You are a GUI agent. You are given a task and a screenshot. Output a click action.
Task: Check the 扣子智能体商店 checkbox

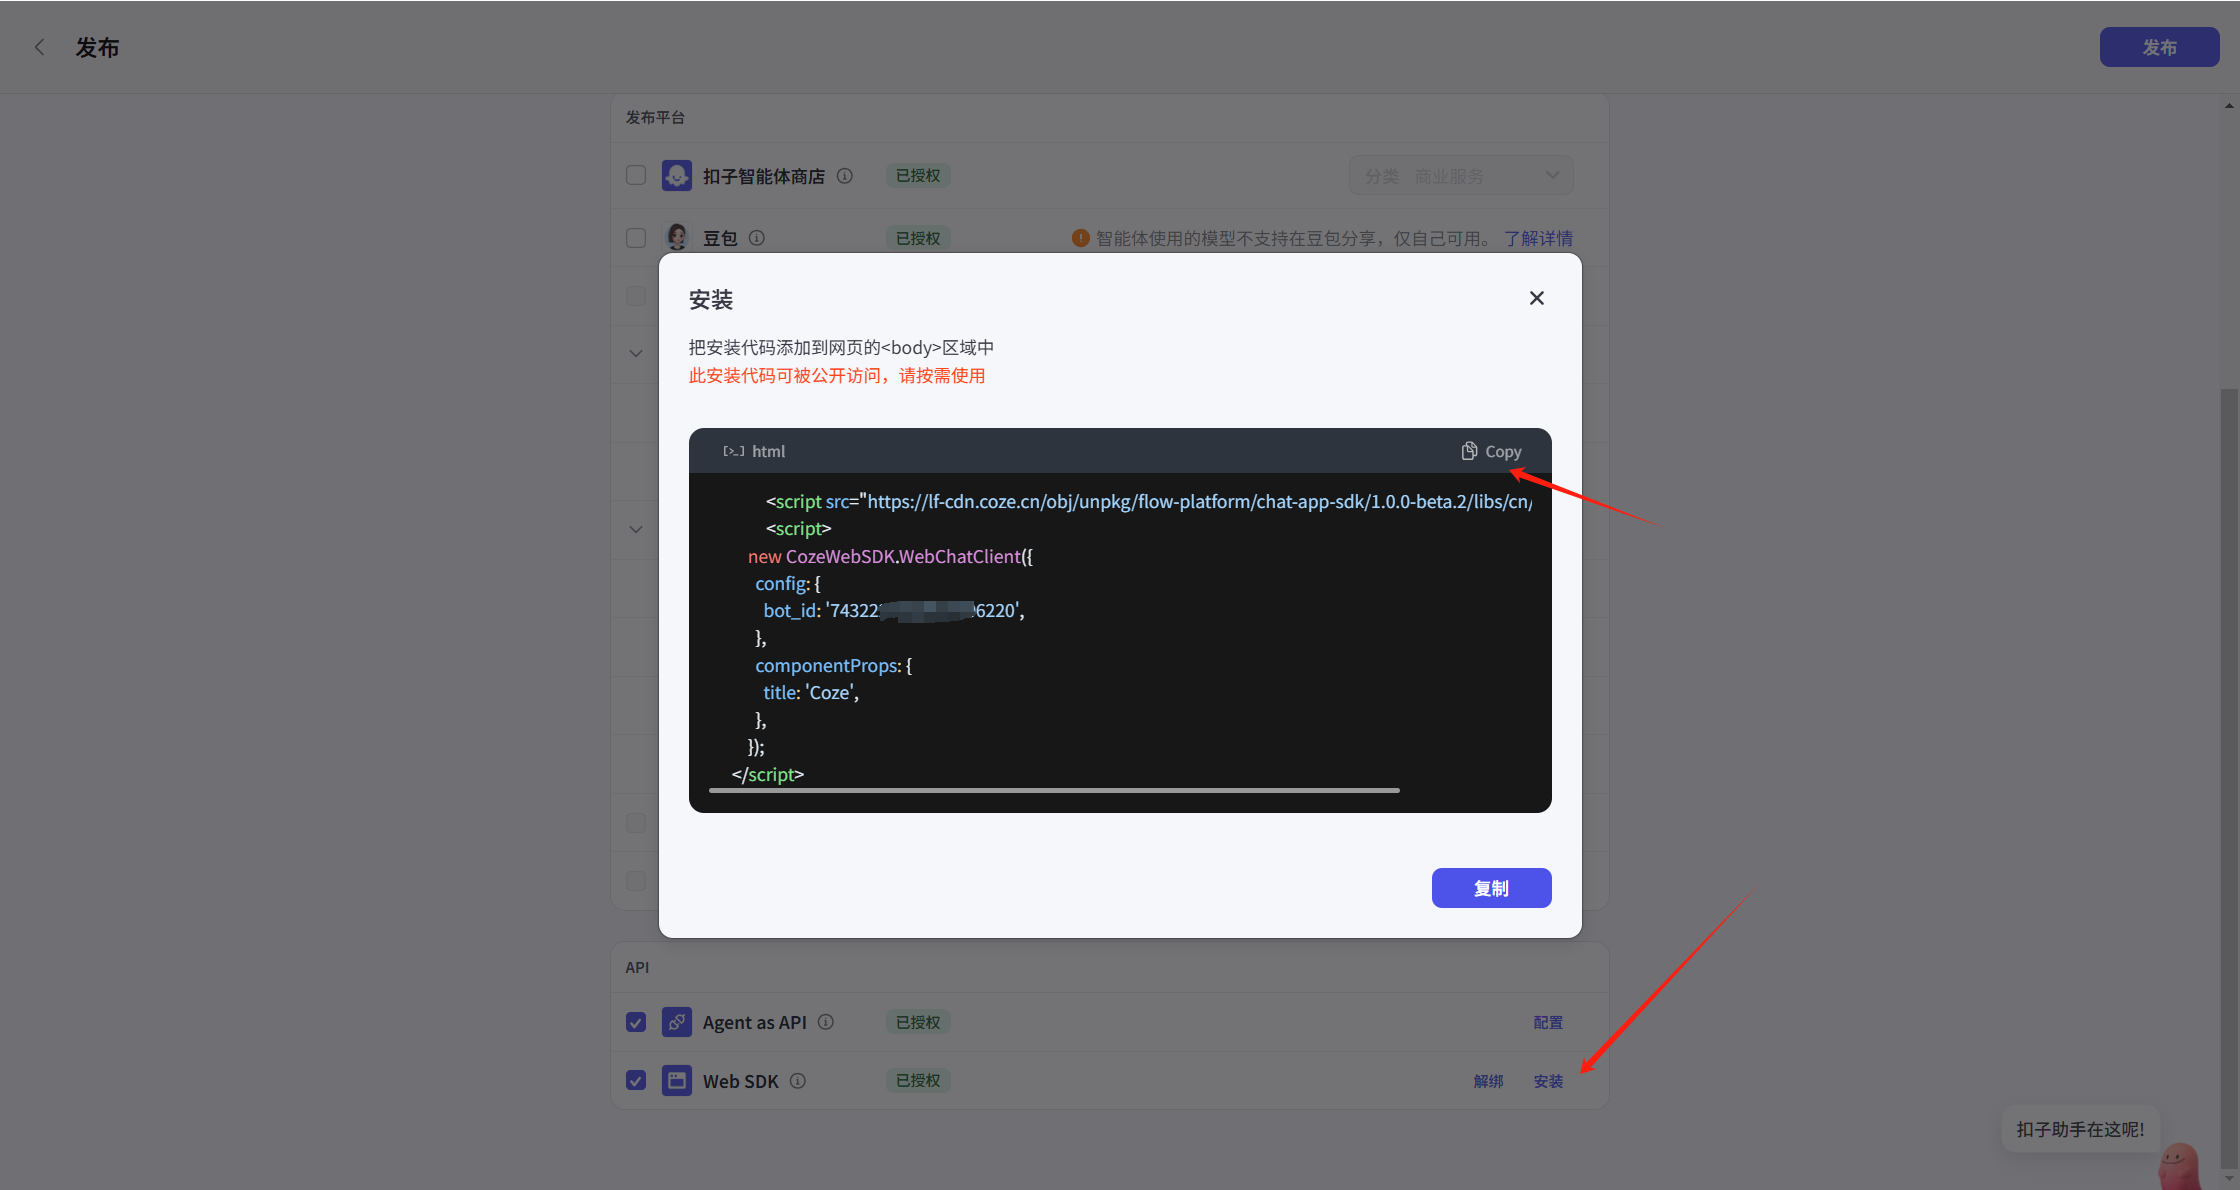point(636,175)
